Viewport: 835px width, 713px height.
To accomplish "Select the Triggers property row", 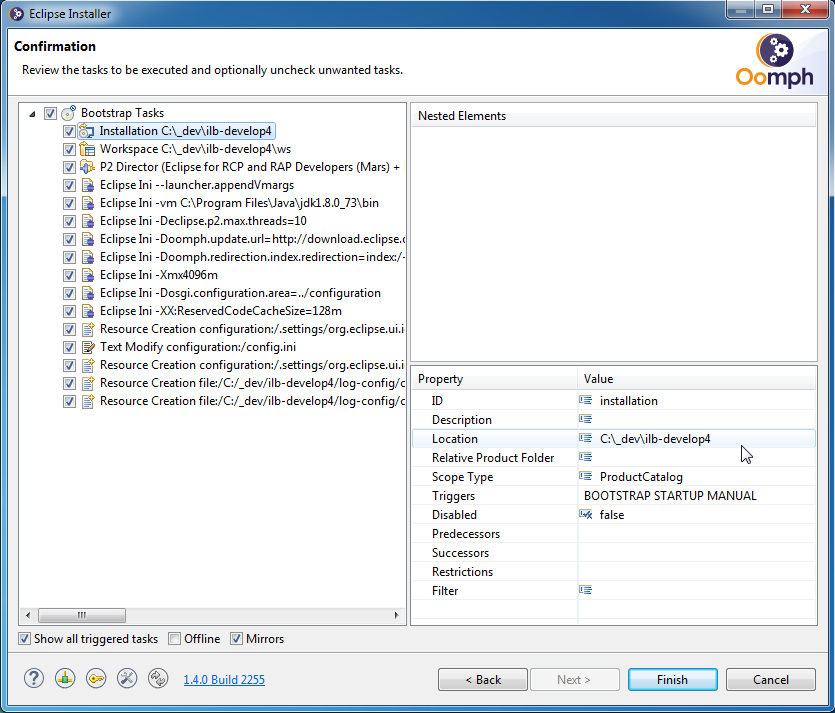I will (x=613, y=496).
